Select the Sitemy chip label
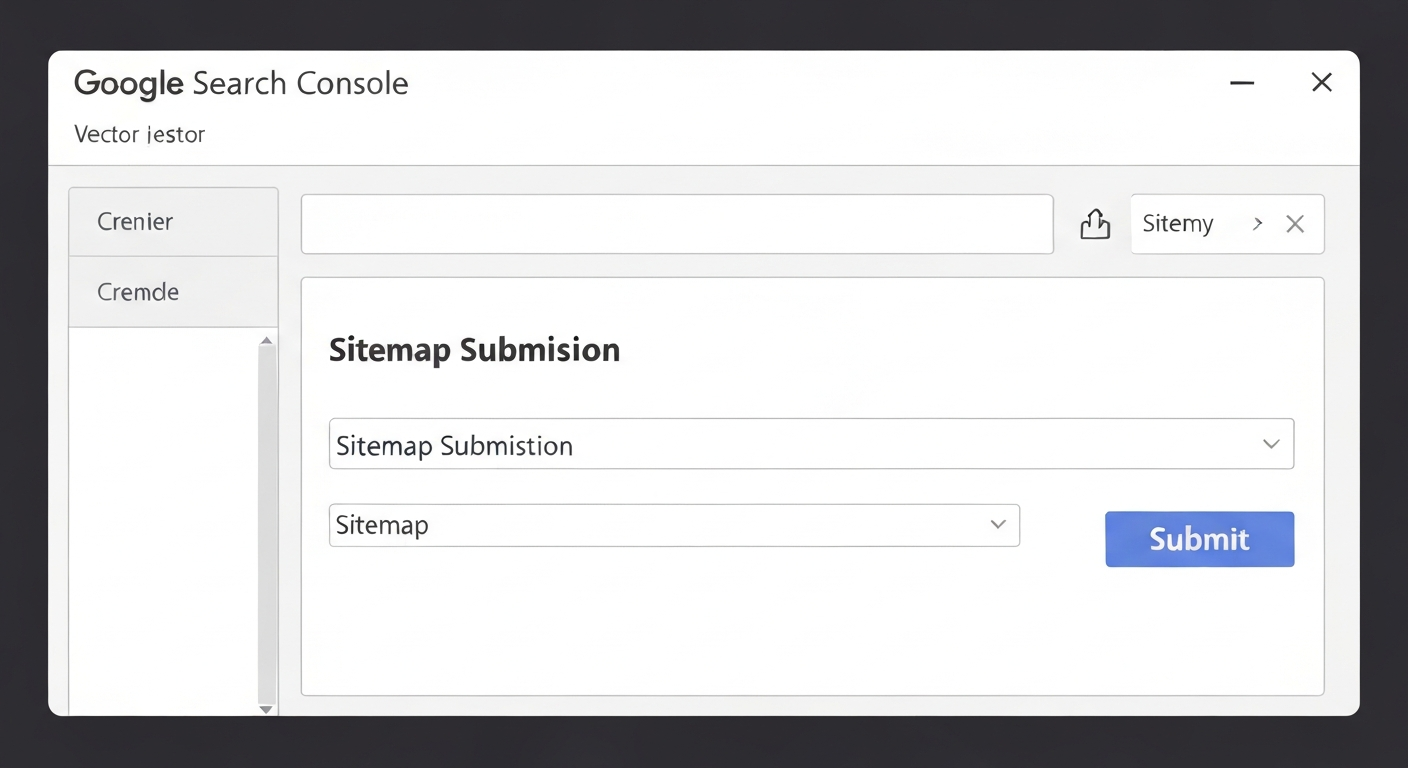 pyautogui.click(x=1178, y=224)
